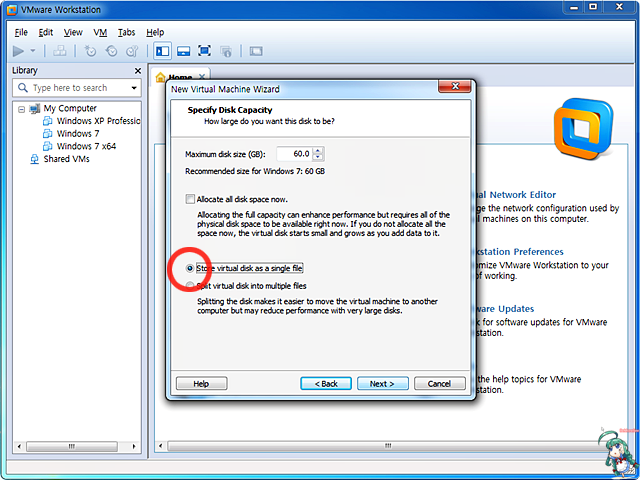Click the Take Snapshot toolbar icon

[x=90, y=51]
